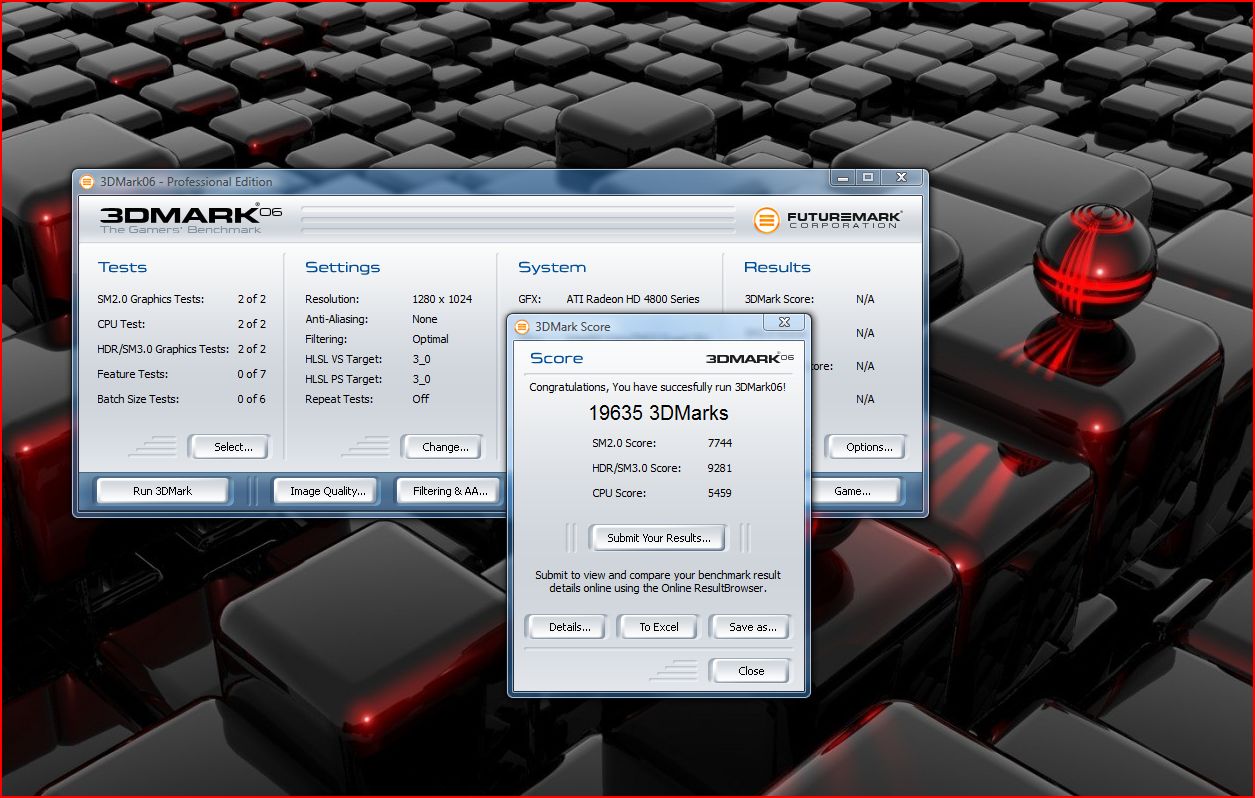Click the Batch Size Tests 0 of 6 value
Image resolution: width=1255 pixels, height=798 pixels.
[x=251, y=399]
